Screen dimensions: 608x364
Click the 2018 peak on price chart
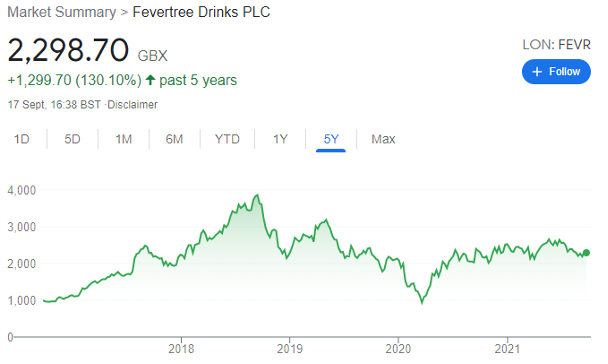point(257,195)
